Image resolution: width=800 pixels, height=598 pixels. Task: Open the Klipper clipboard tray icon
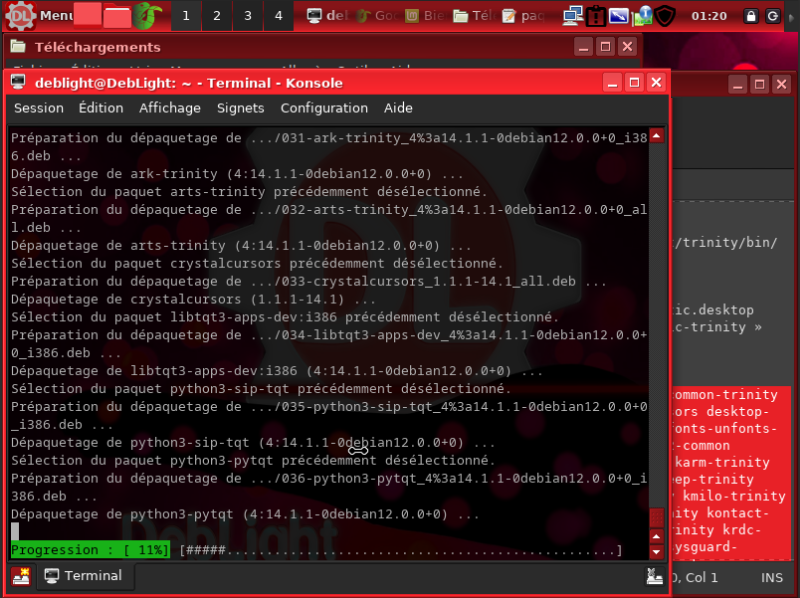point(594,15)
